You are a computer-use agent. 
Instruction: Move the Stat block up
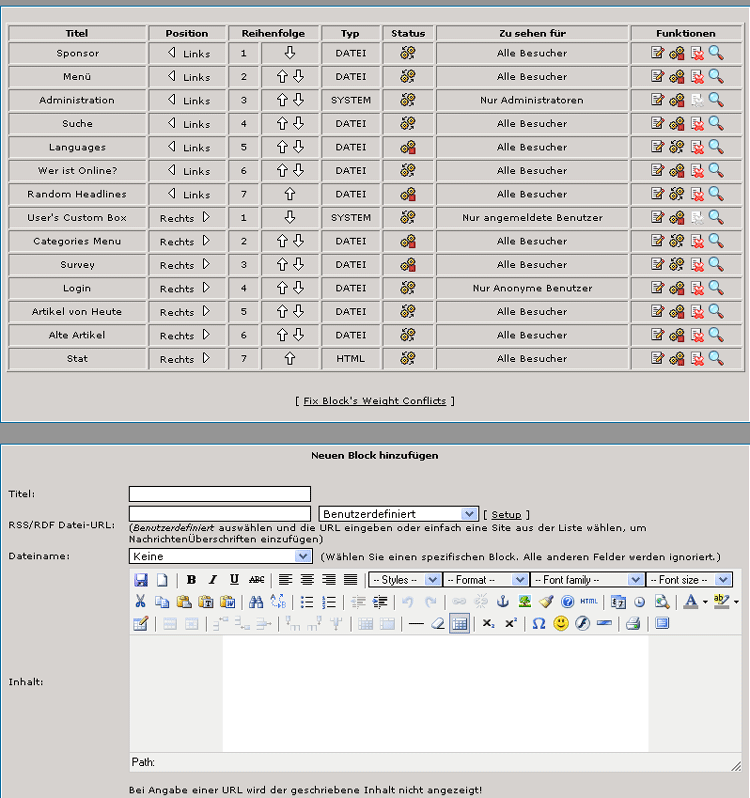click(290, 359)
